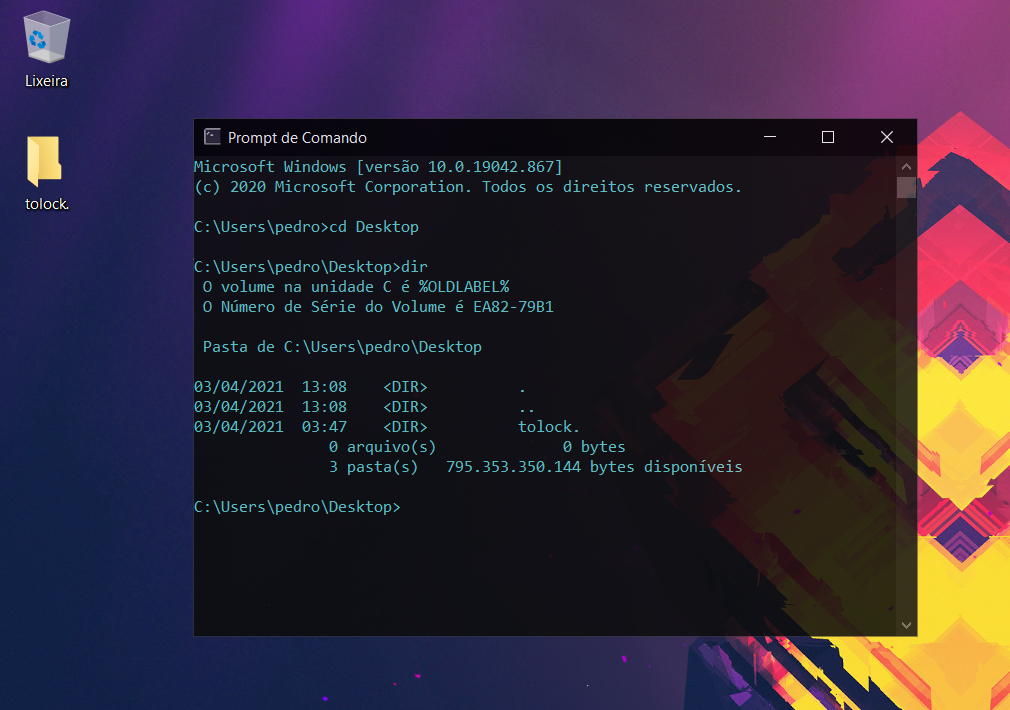1010x710 pixels.
Task: Click the 'Pasta de C:\Users\pedro\Desktop' line
Action: coord(342,347)
